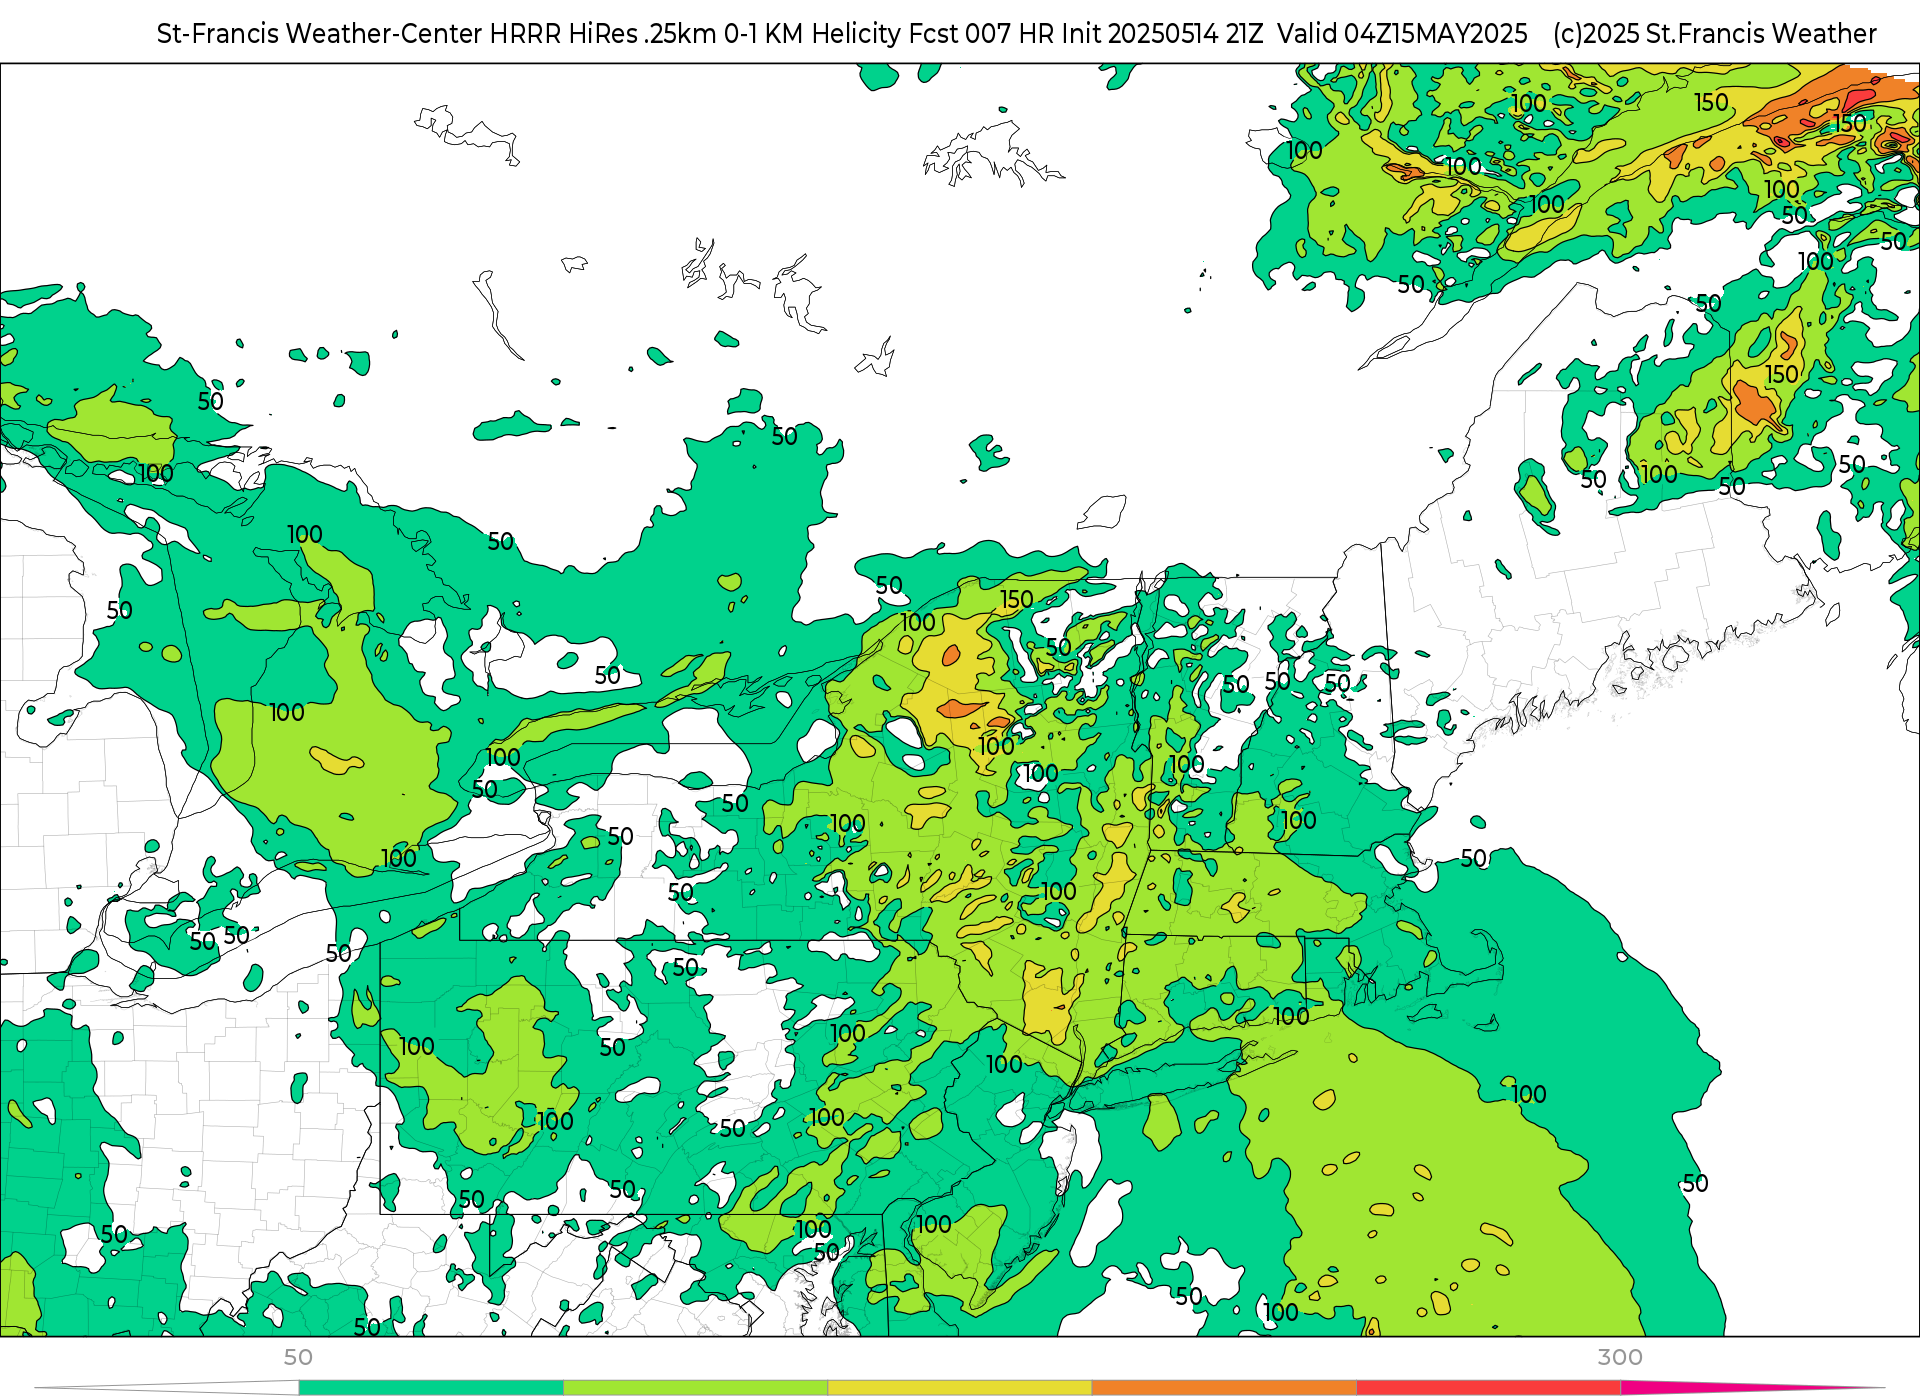Viewport: 1920px width, 1400px height.
Task: Click 'Valid 04Z15MAY2025' in the title
Action: (x=1403, y=34)
